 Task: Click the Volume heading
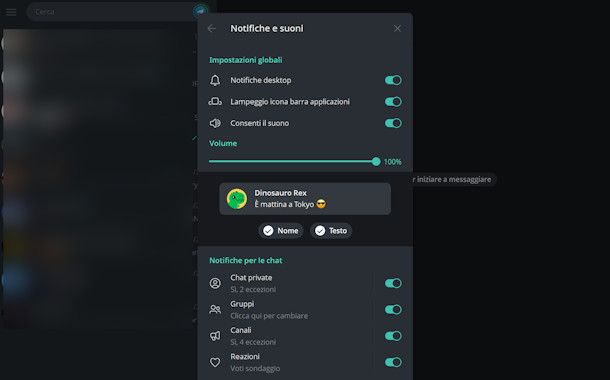point(223,143)
